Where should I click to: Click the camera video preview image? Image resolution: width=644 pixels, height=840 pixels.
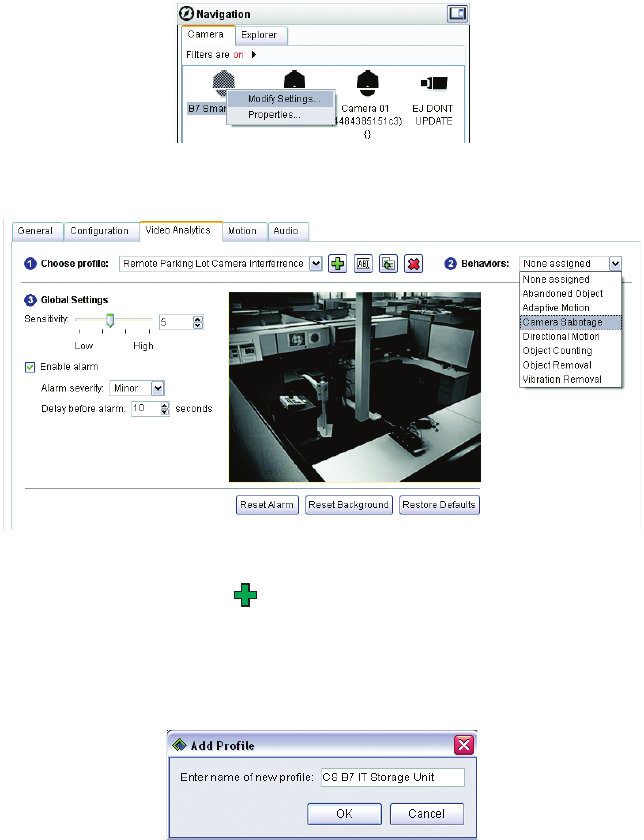[x=355, y=387]
